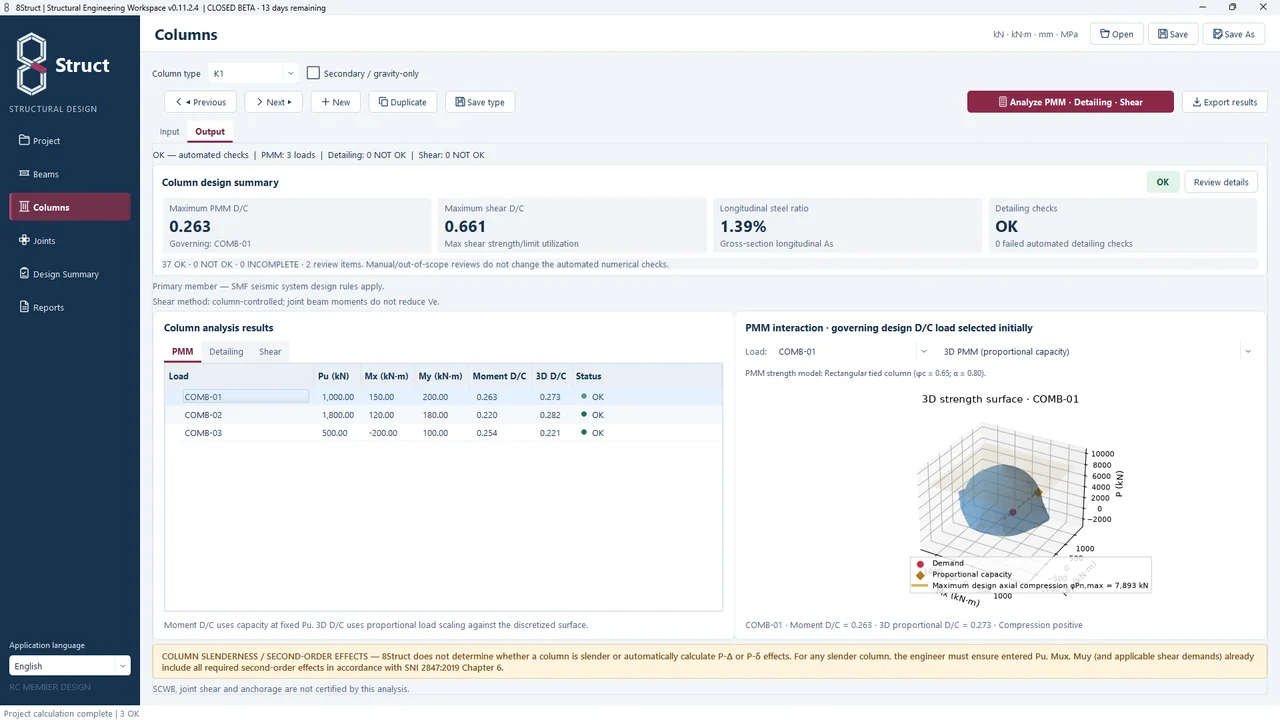Go to Next column type

click(274, 102)
